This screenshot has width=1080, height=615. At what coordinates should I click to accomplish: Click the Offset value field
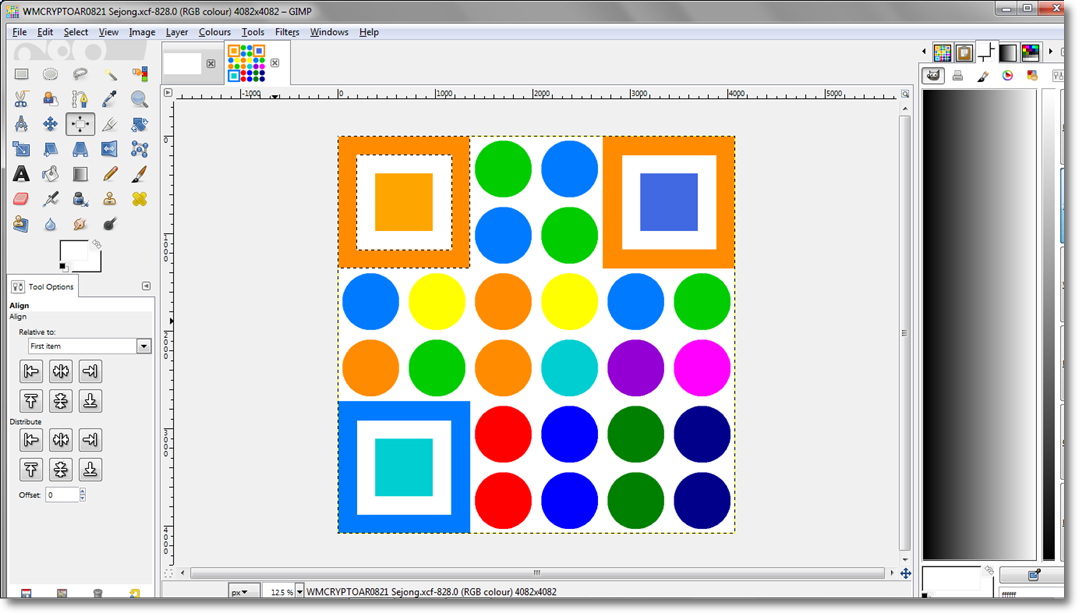pyautogui.click(x=61, y=495)
